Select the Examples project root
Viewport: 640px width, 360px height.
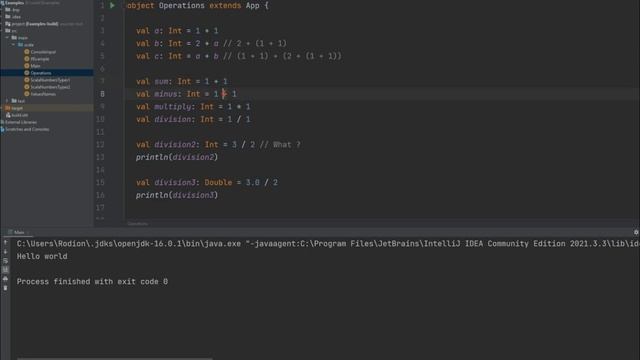(14, 3)
